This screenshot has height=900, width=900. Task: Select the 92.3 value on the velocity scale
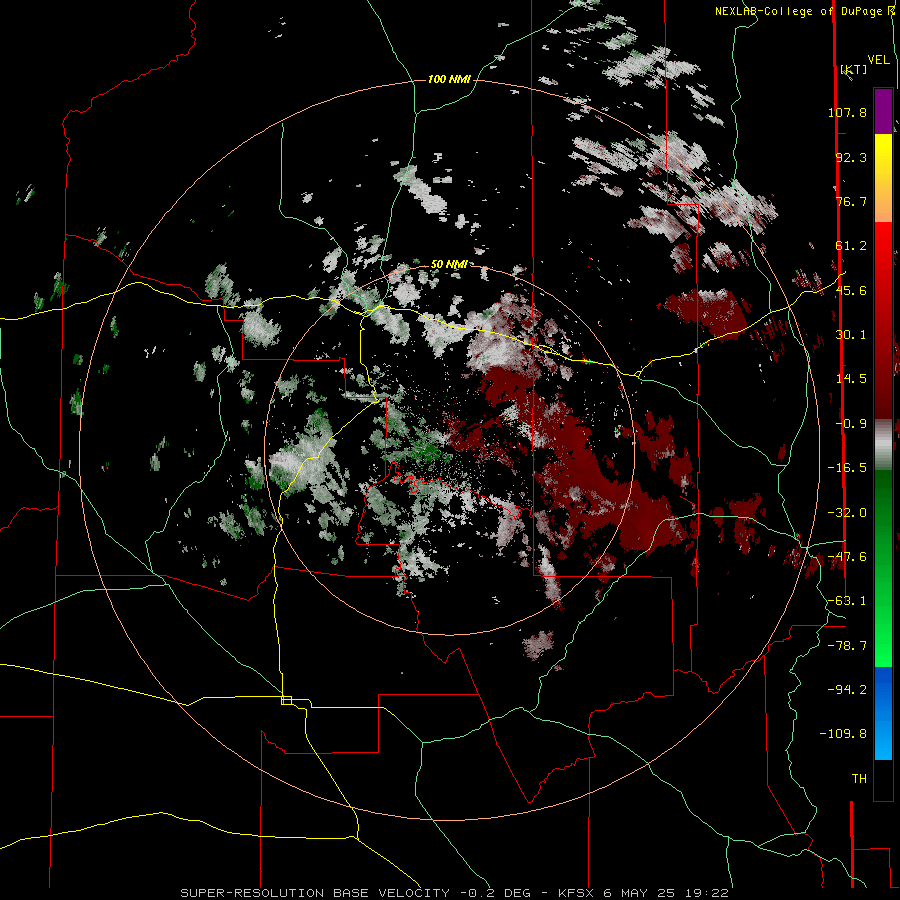tap(851, 157)
